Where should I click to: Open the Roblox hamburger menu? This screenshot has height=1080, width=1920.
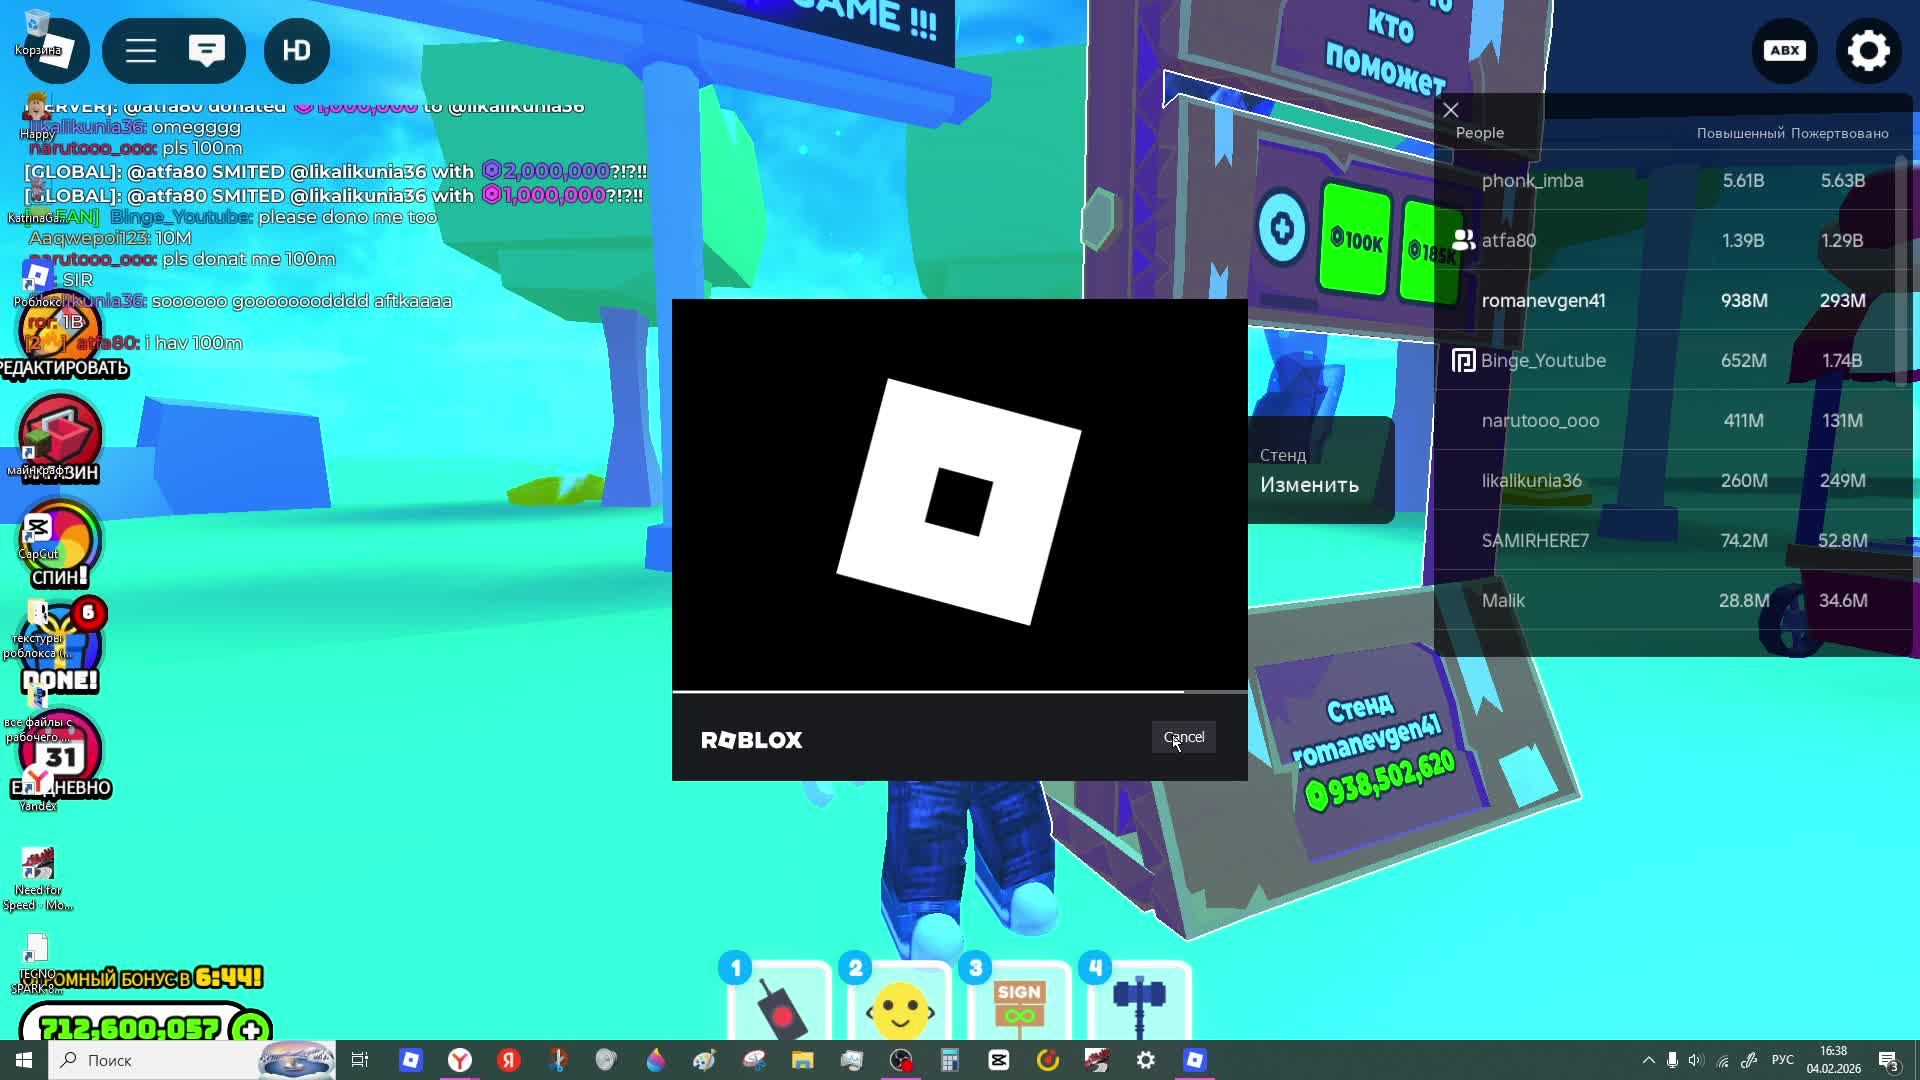(141, 51)
